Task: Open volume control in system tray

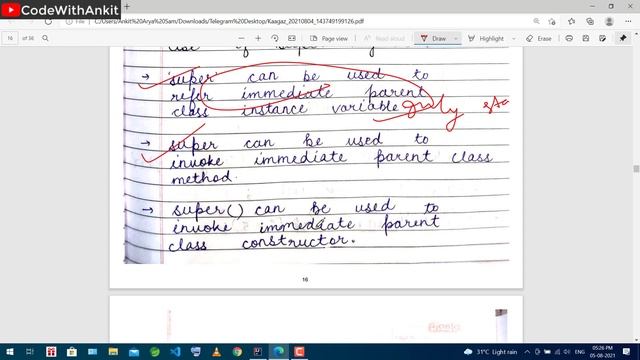Action: pyautogui.click(x=567, y=351)
